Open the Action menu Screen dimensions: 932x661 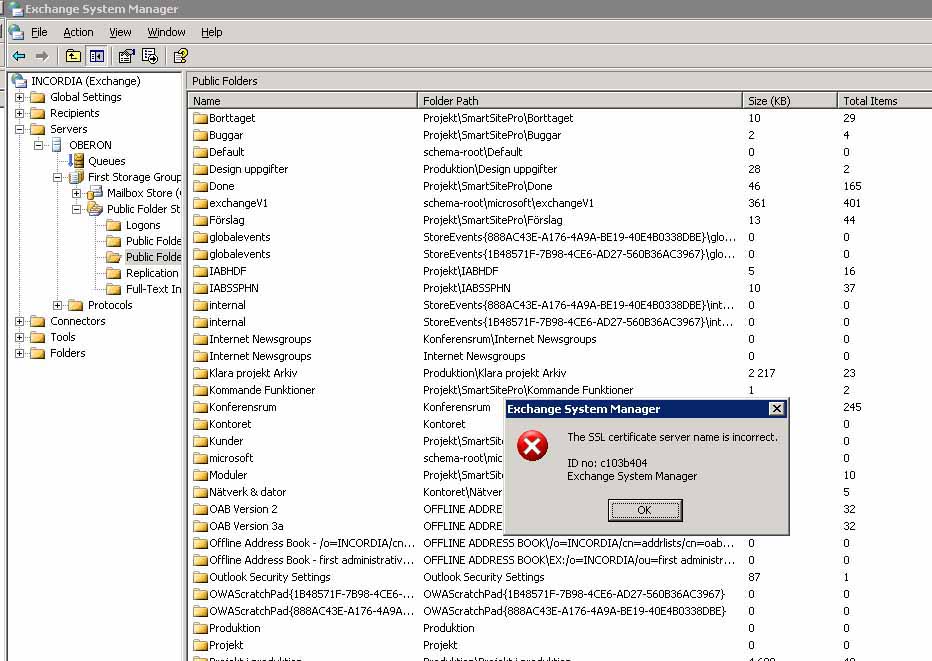coord(78,32)
